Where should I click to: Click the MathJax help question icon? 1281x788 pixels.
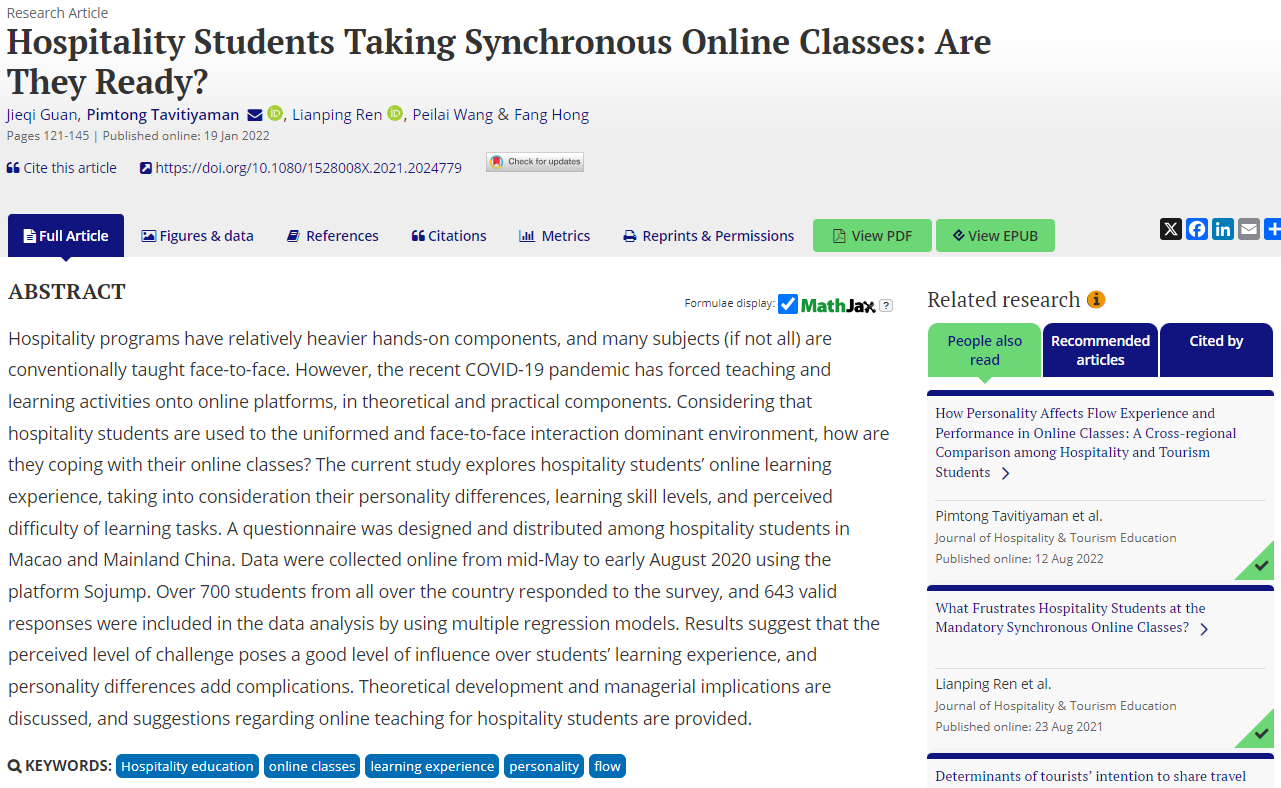[x=885, y=305]
